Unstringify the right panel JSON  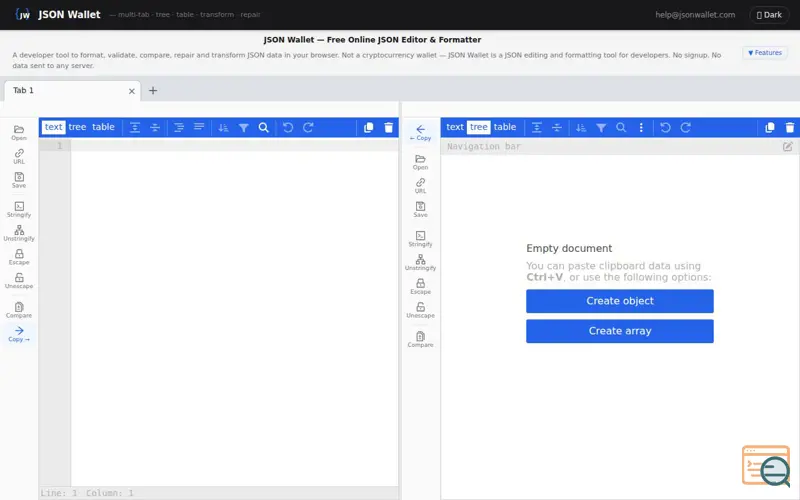tap(420, 262)
